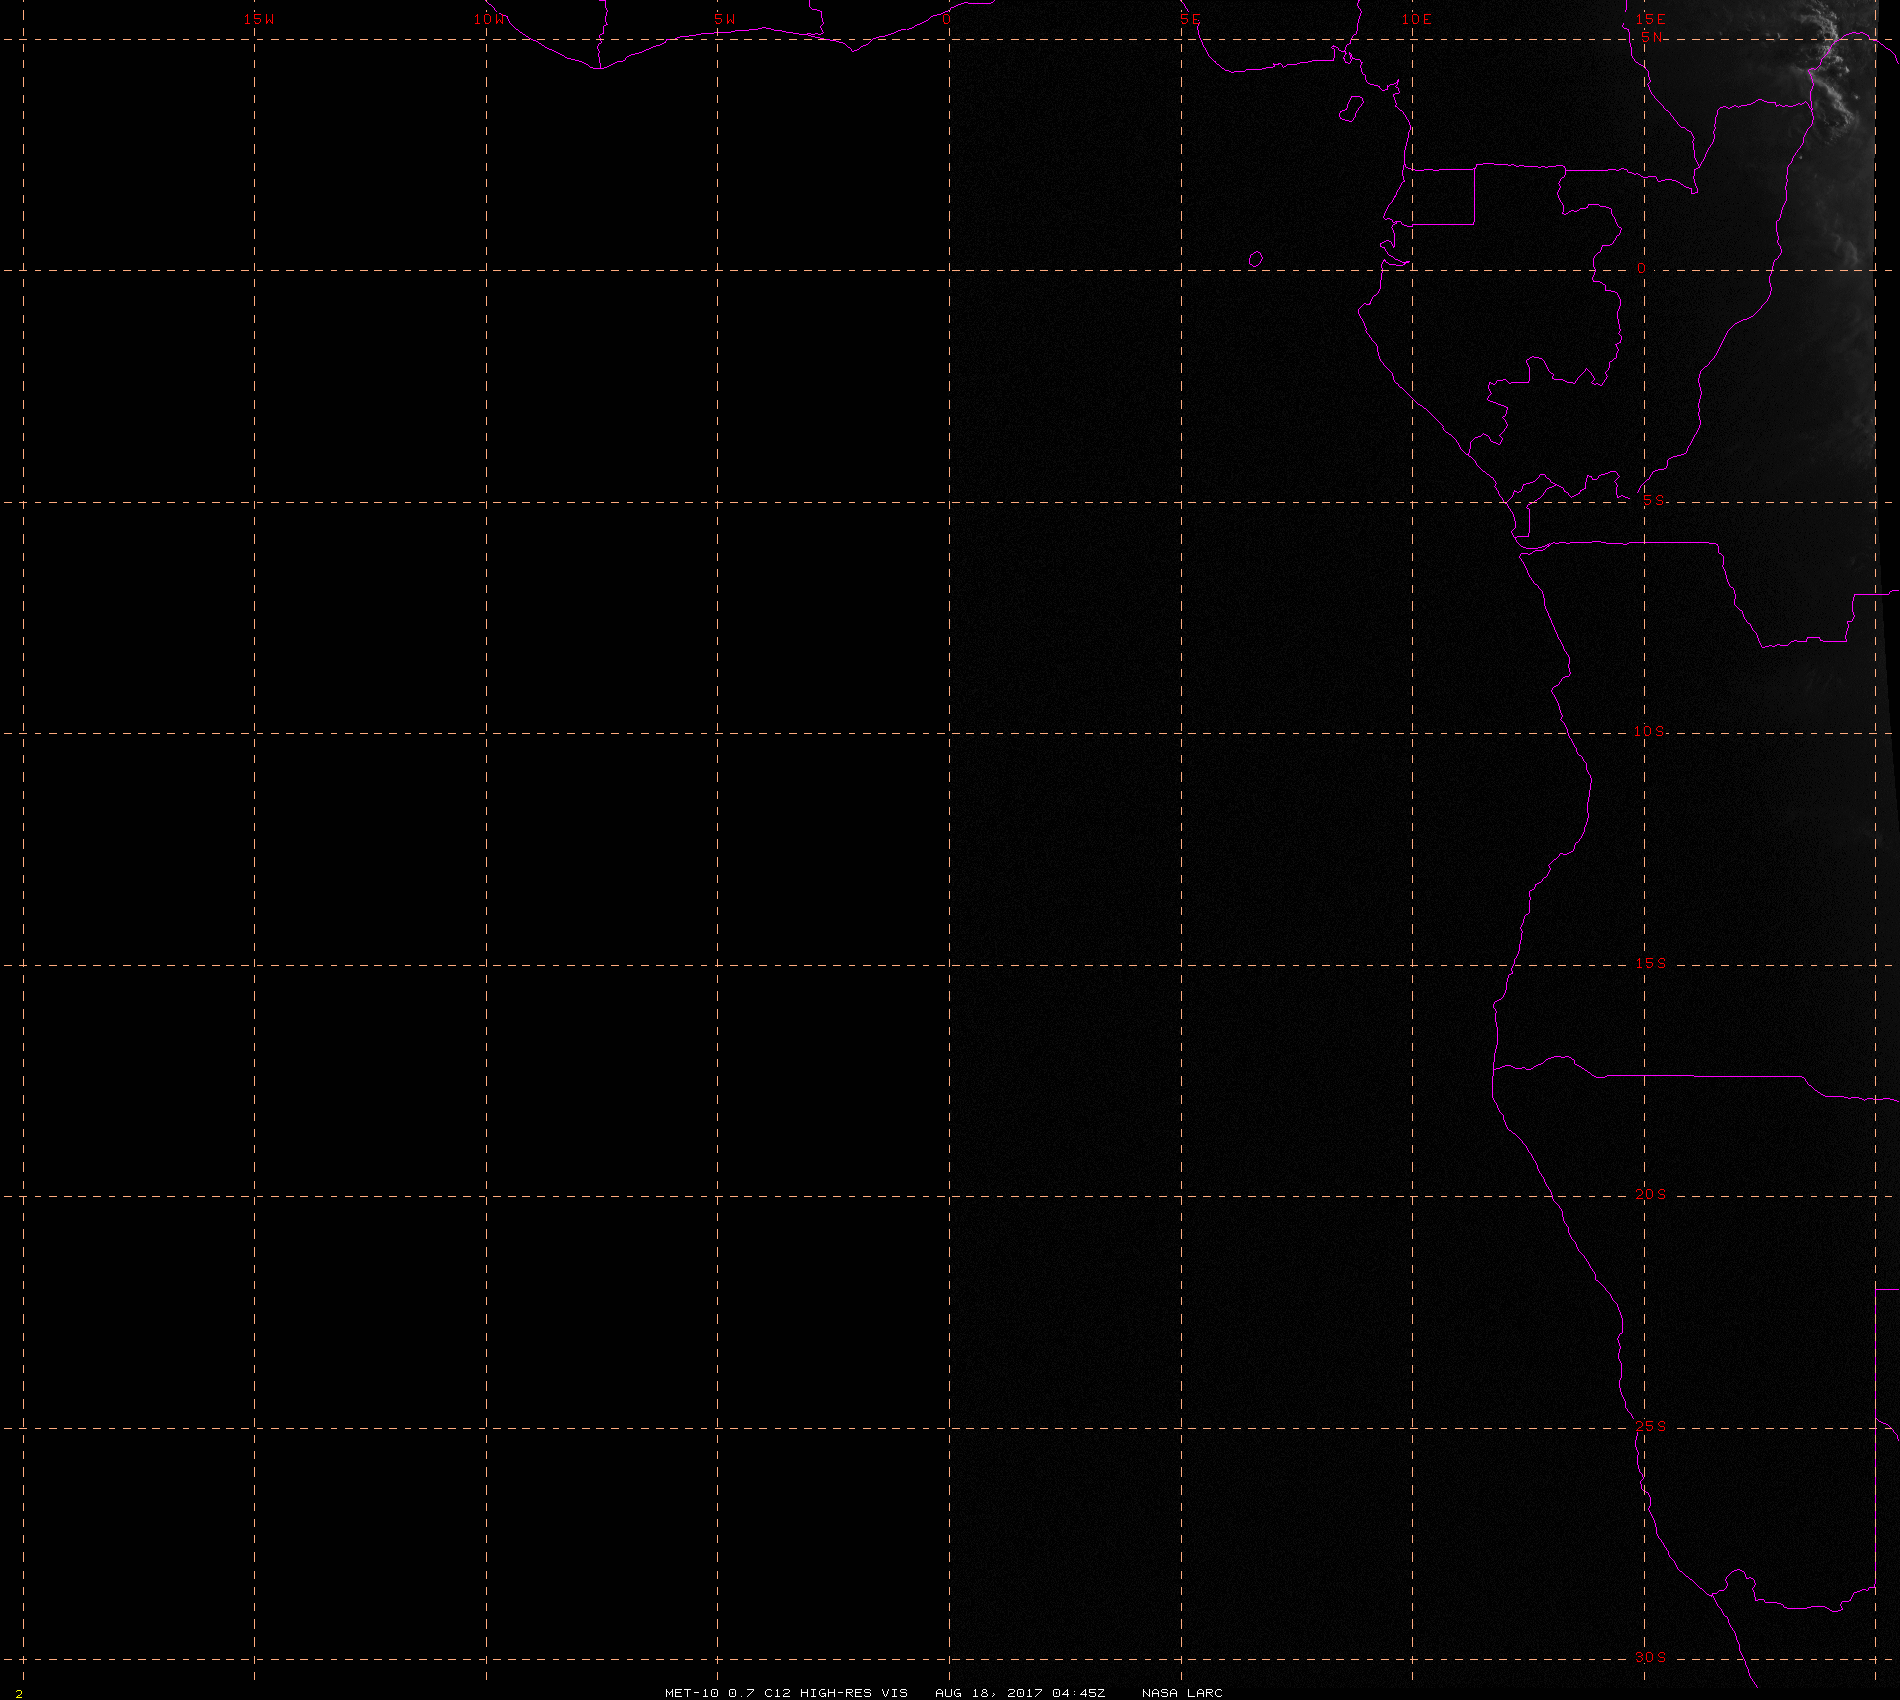Screen dimensions: 1900x1700
Task: Click the yellow 2 frame number
Action: (19, 1693)
